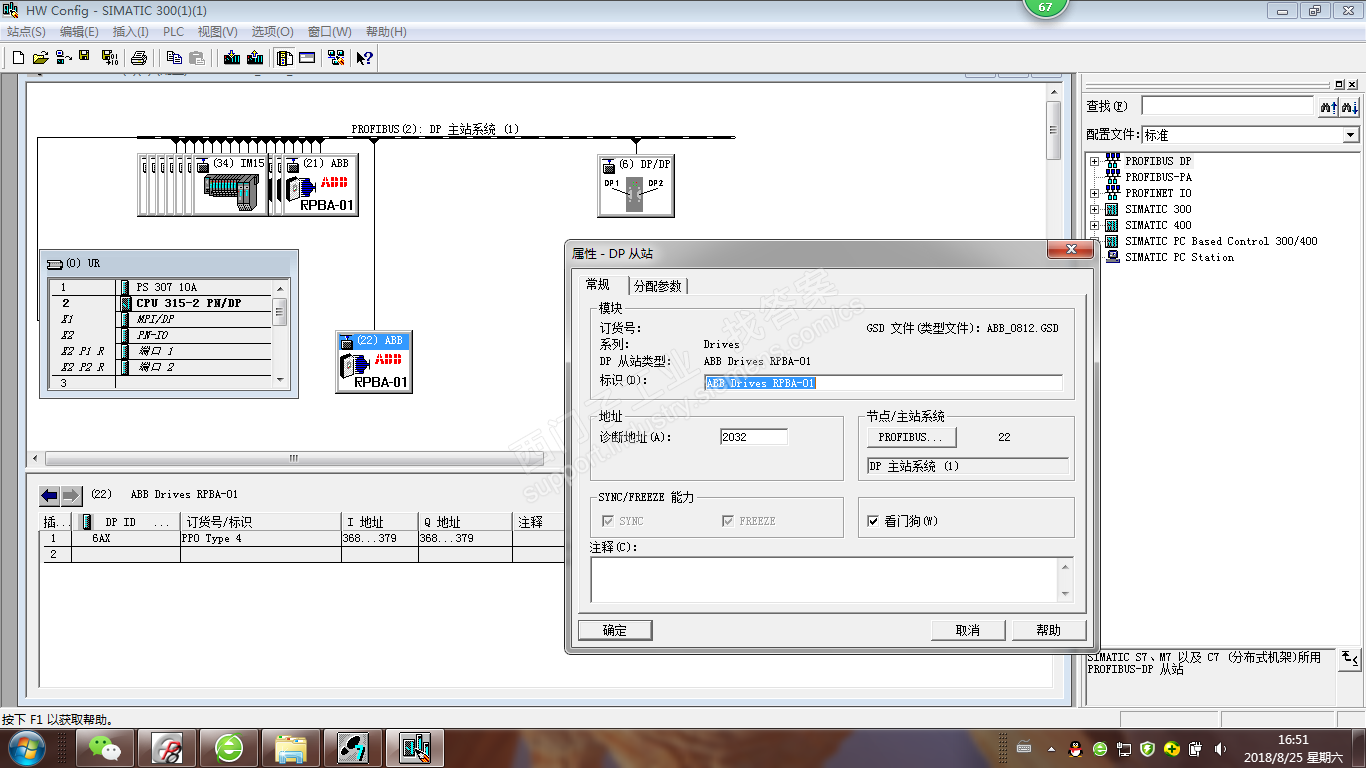Select the CPU 315-2 PN/DP rack row
This screenshot has width=1366, height=768.
click(x=160, y=303)
